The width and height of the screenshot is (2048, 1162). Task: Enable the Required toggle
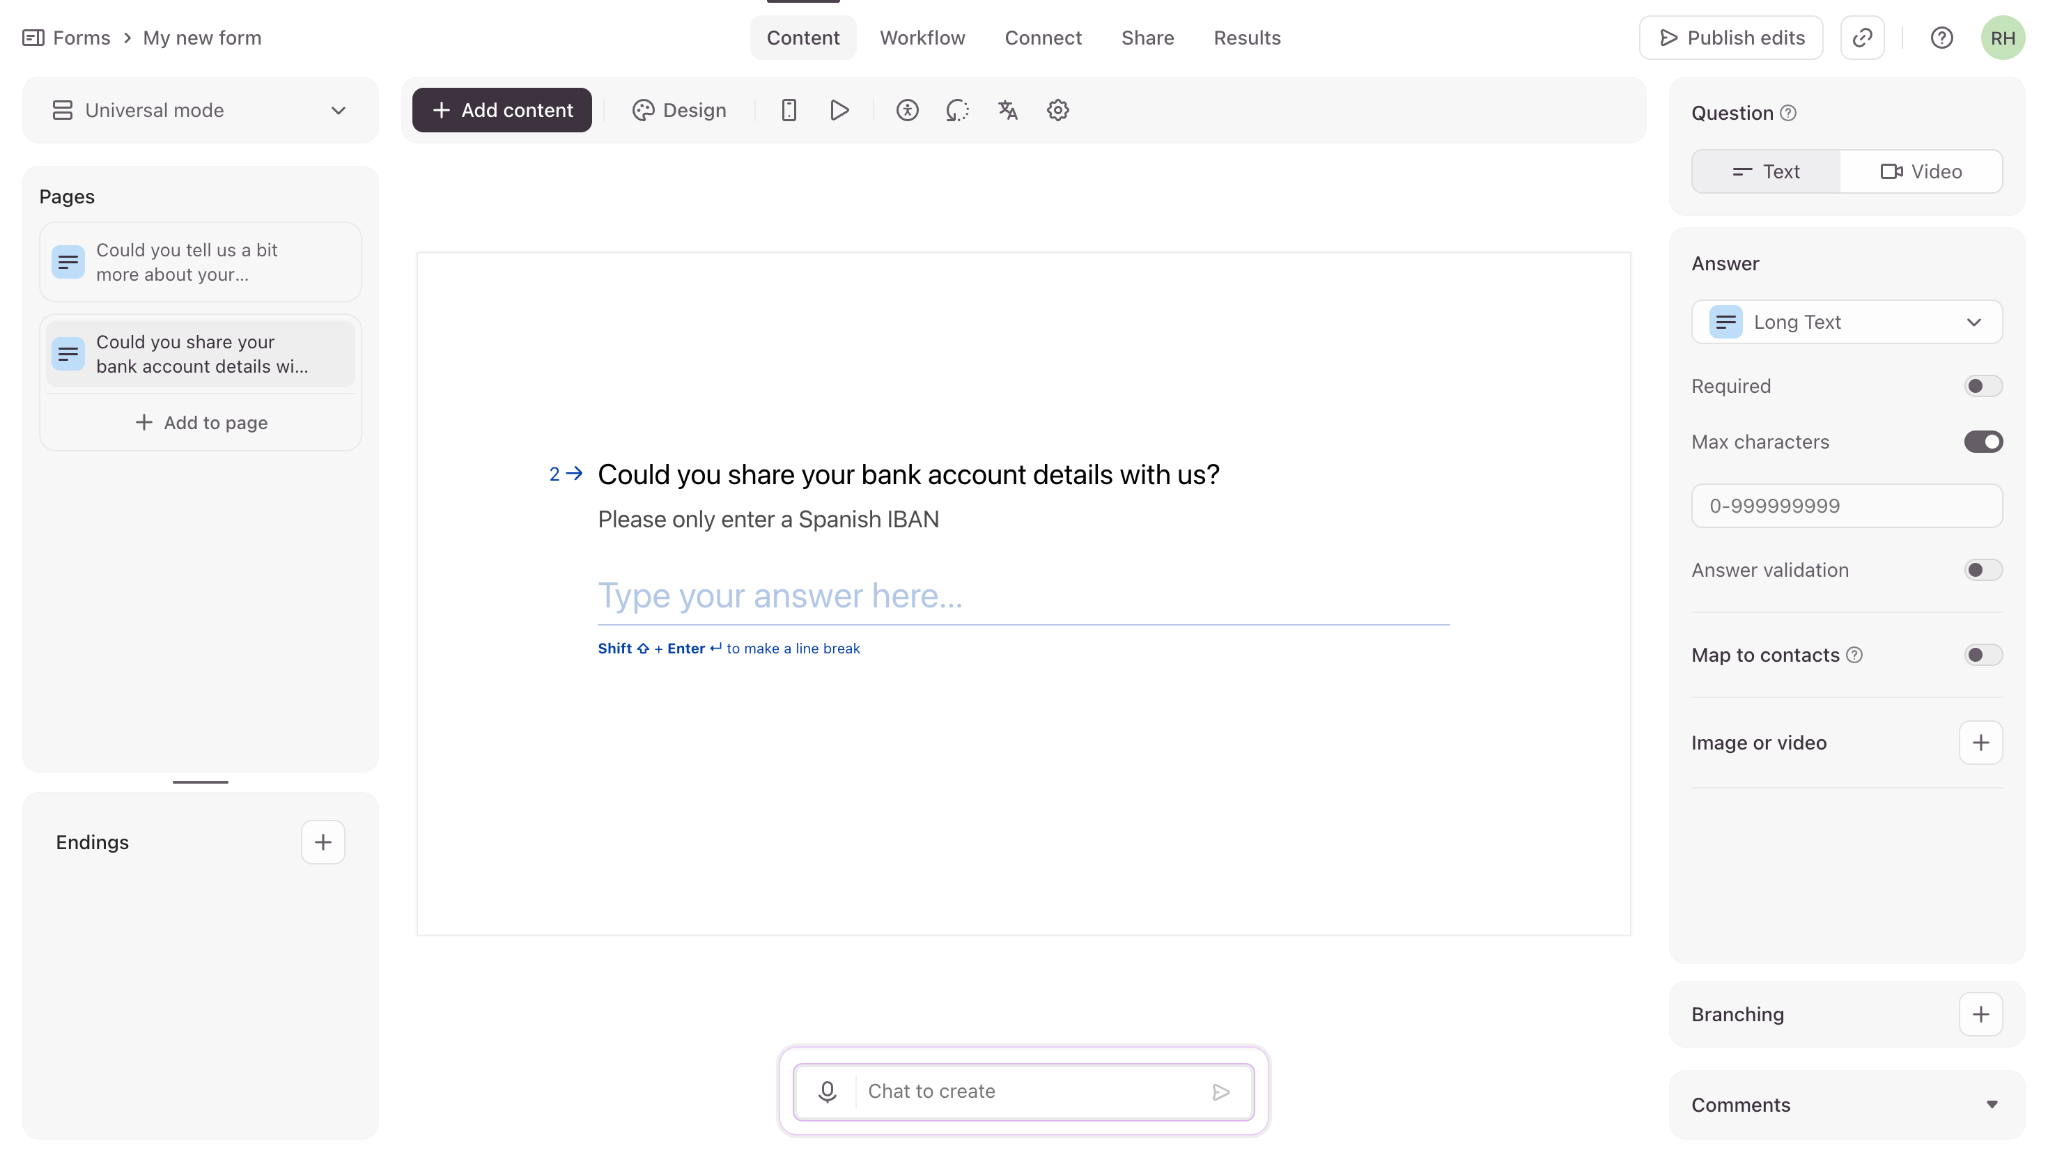(x=1982, y=386)
